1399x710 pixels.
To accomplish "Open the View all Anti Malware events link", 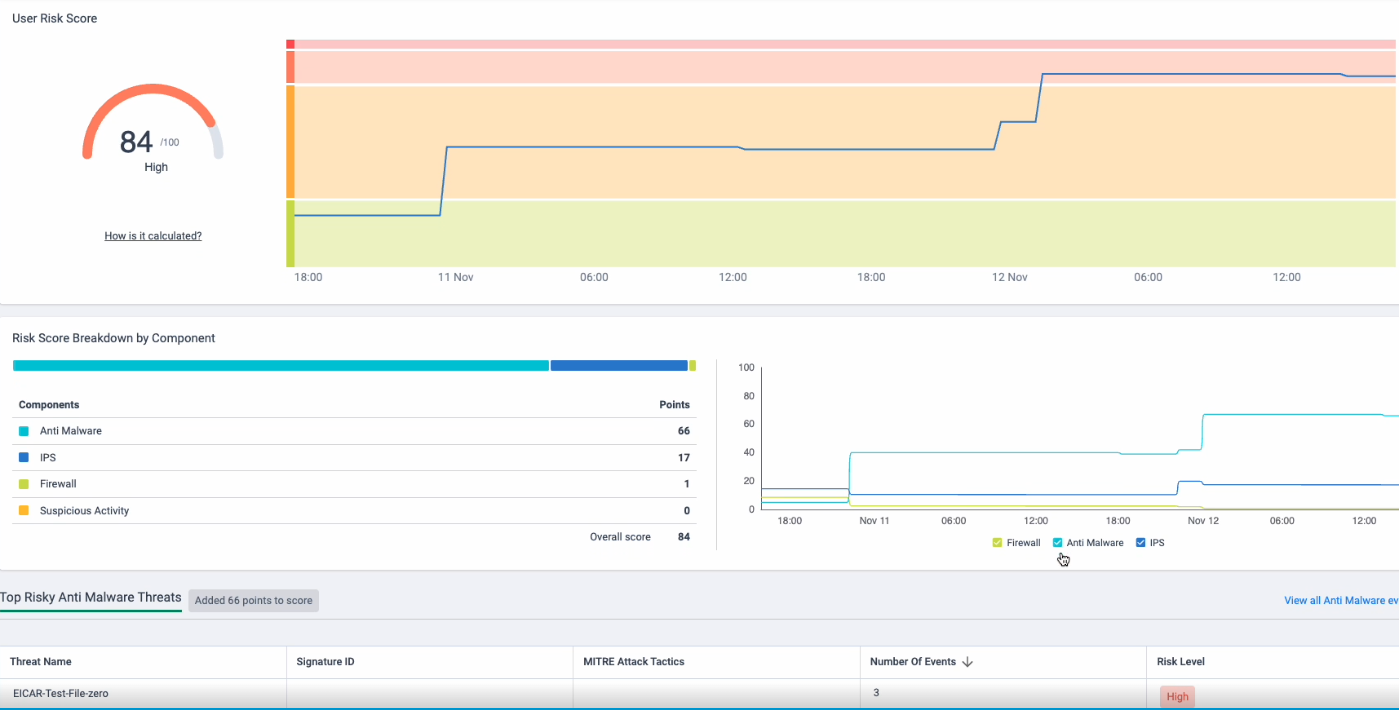I will point(1340,601).
